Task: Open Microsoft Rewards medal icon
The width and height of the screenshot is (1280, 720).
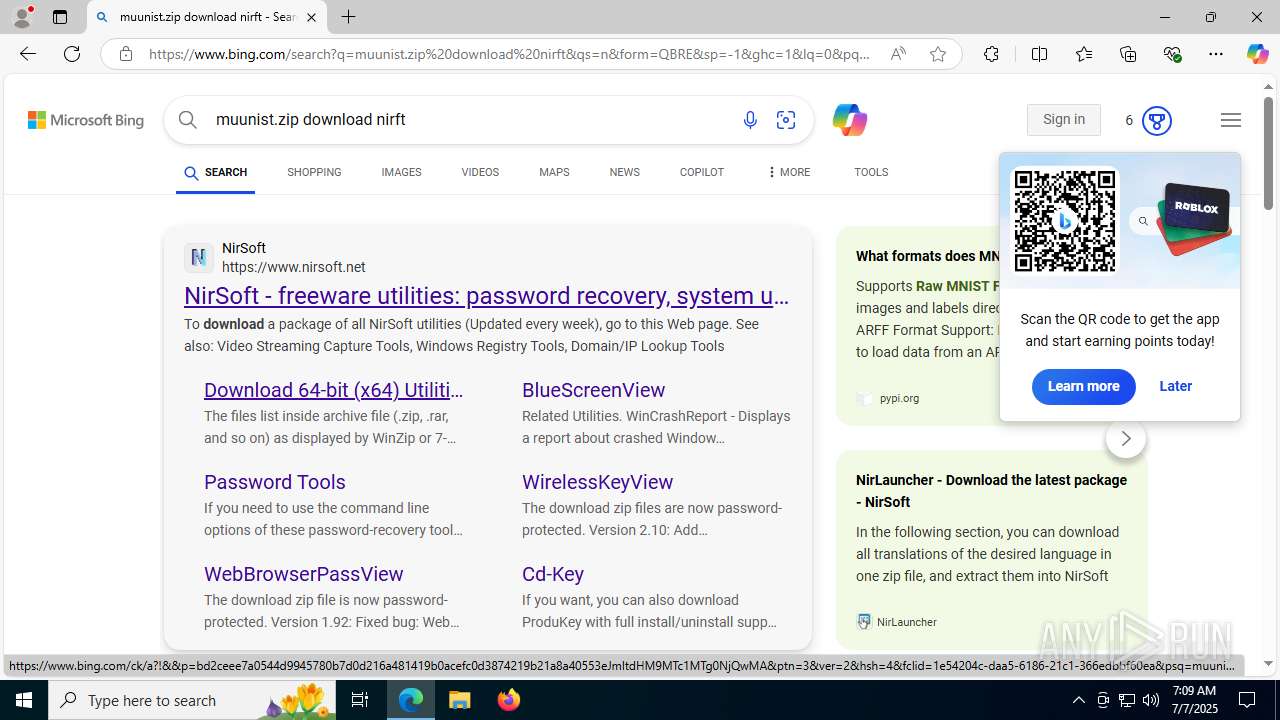Action: pyautogui.click(x=1156, y=120)
